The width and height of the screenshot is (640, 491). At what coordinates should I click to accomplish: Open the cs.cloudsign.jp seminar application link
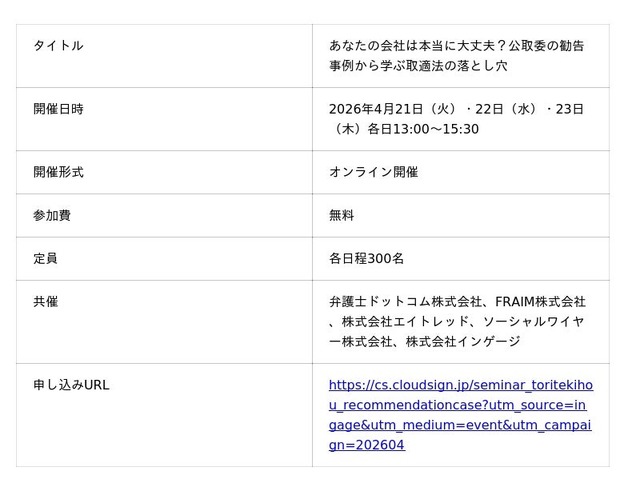click(x=460, y=414)
